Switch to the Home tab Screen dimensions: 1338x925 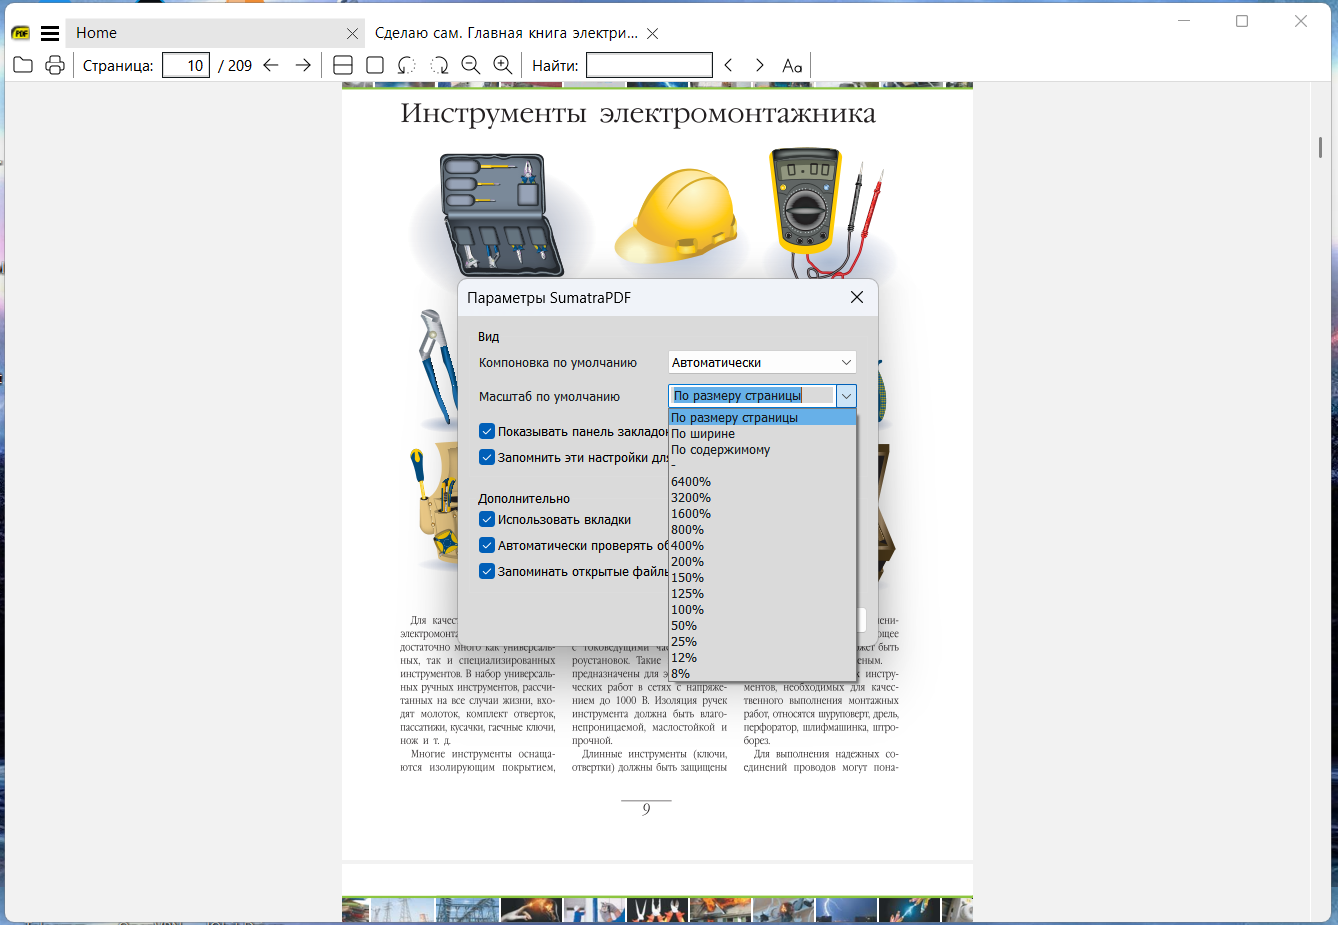coord(97,33)
